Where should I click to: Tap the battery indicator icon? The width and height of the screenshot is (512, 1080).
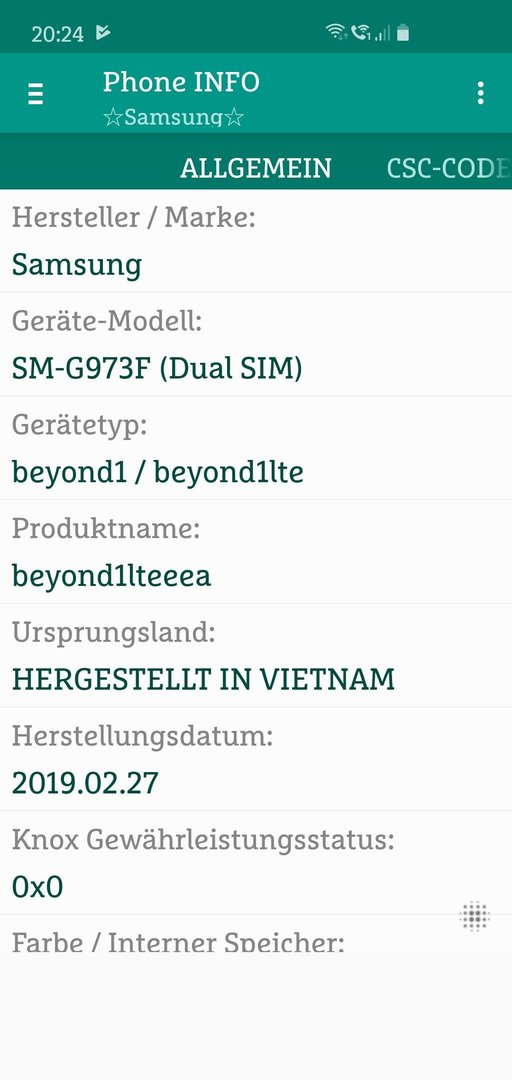(403, 32)
